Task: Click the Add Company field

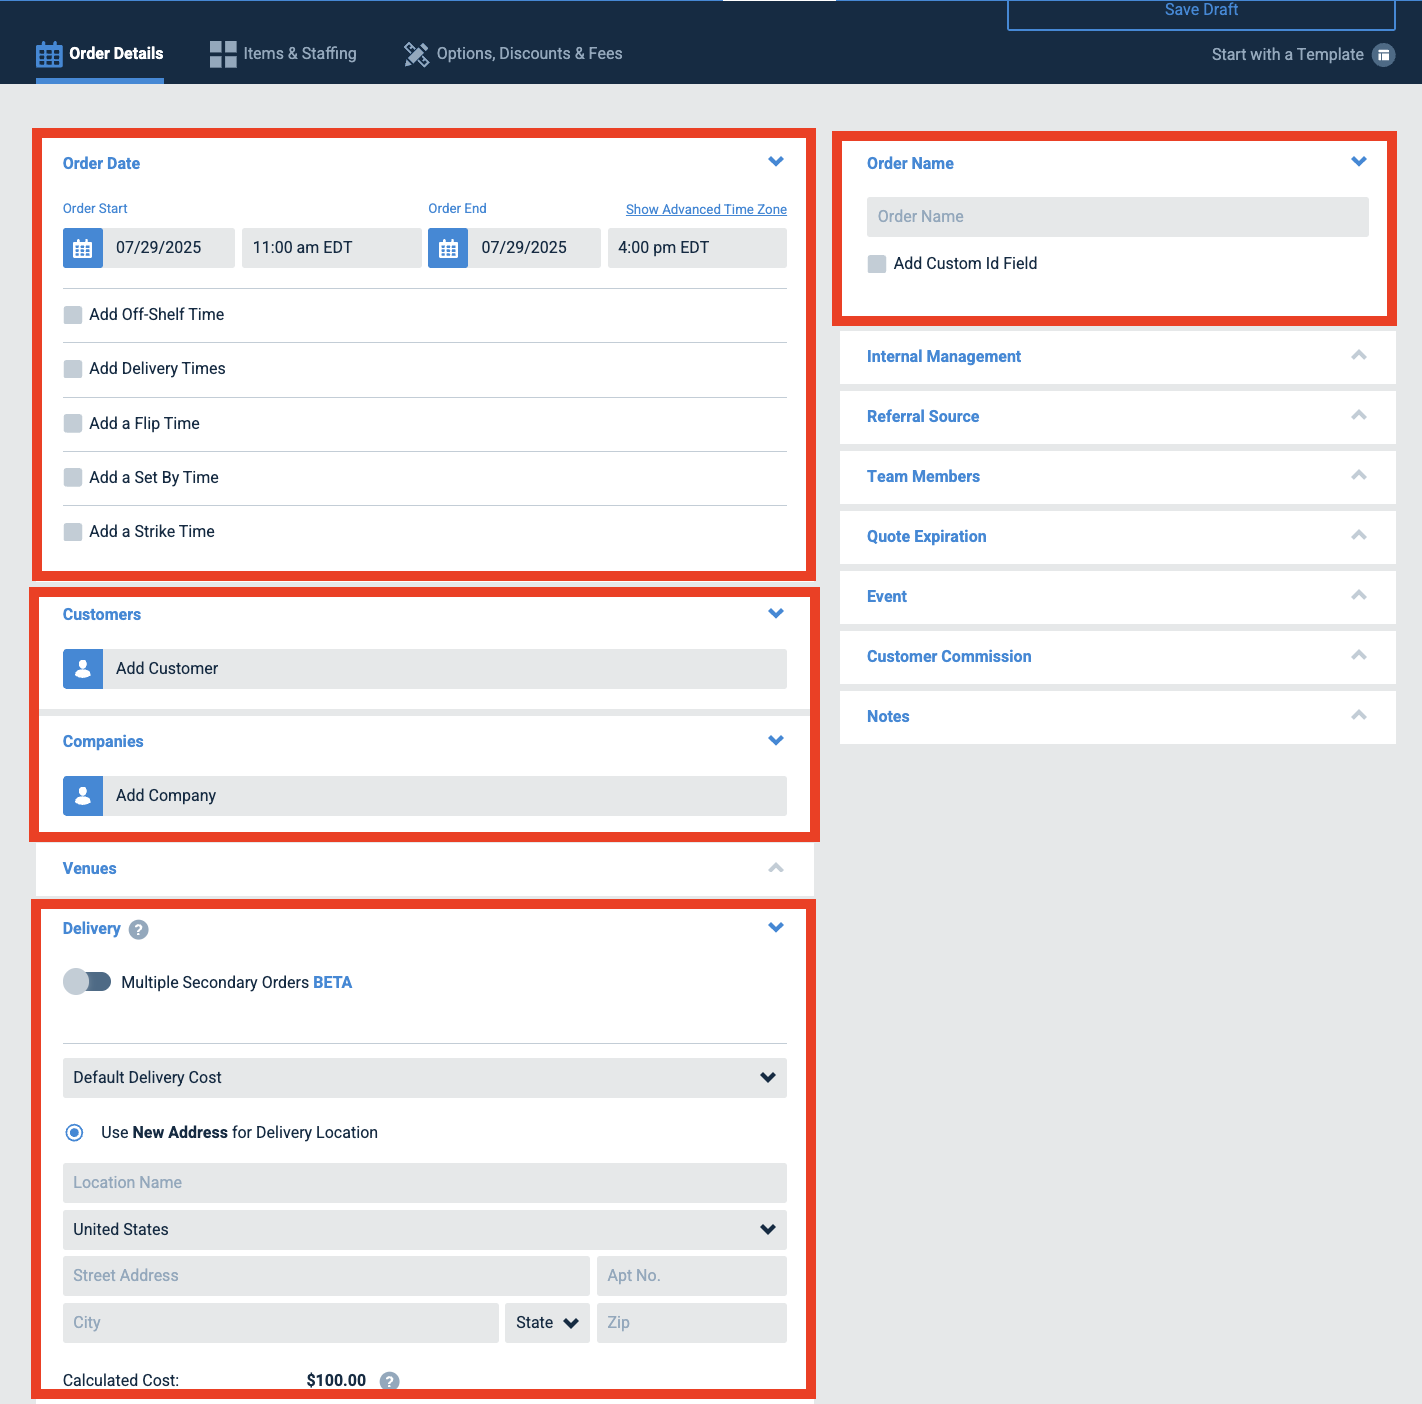Action: click(445, 796)
